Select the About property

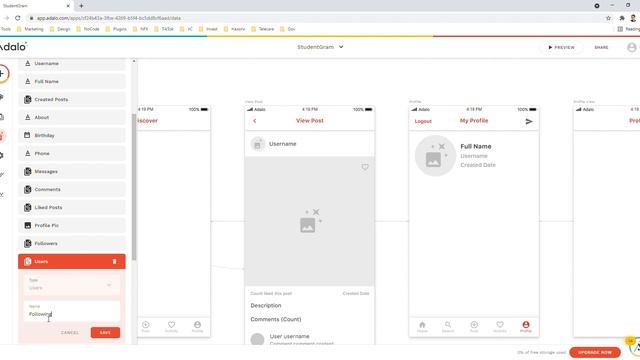[72, 118]
